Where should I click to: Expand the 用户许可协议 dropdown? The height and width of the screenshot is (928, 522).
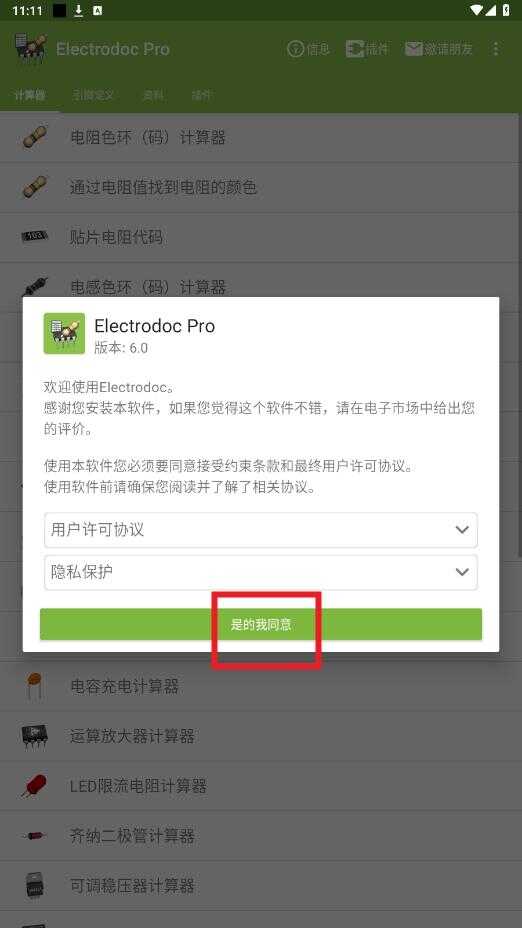pos(261,530)
